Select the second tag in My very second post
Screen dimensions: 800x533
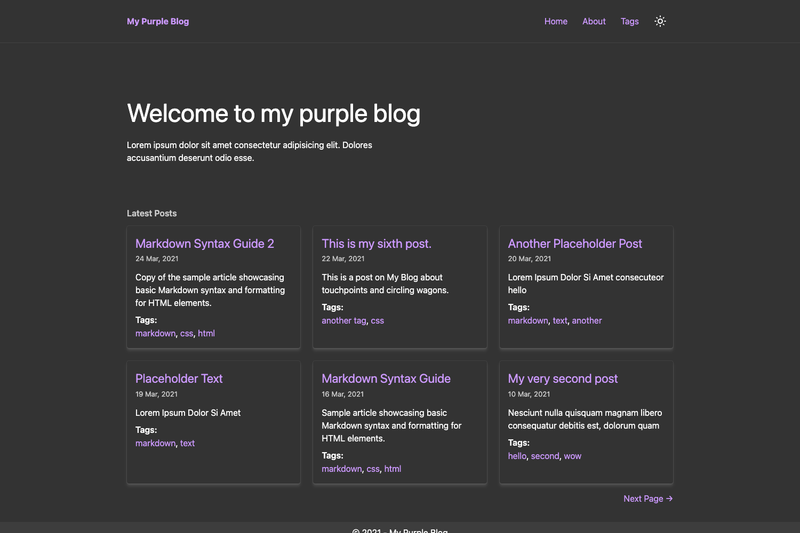[x=545, y=456]
